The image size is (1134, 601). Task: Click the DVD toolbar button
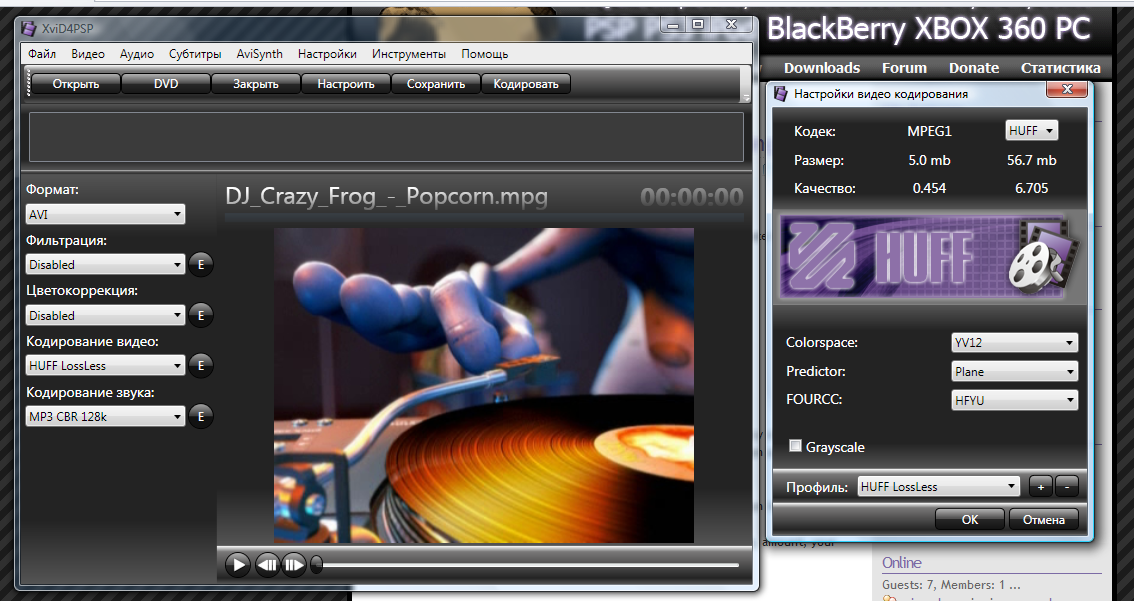[x=166, y=84]
